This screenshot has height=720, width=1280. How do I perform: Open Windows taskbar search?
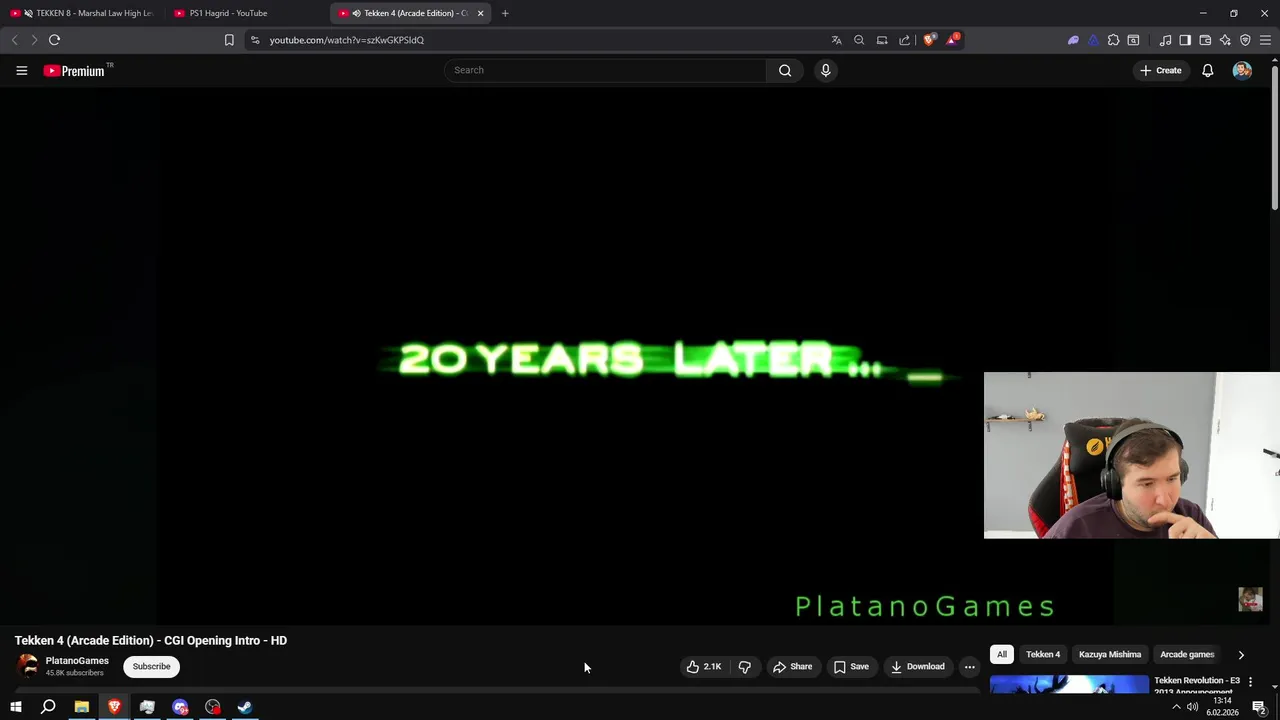click(48, 707)
